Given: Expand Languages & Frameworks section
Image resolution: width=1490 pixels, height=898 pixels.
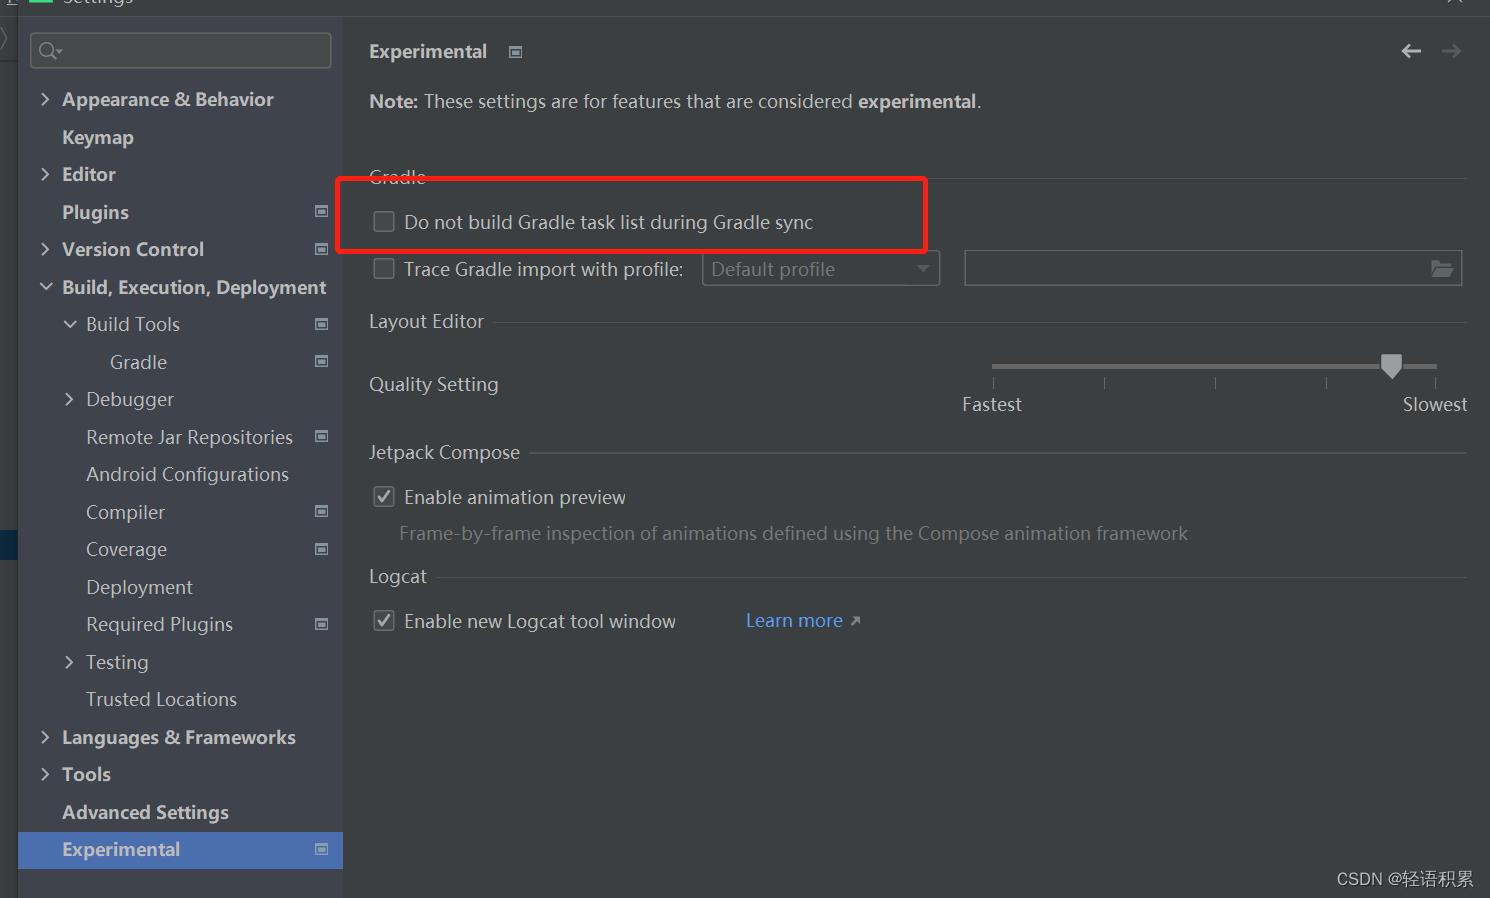Looking at the screenshot, I should 45,737.
